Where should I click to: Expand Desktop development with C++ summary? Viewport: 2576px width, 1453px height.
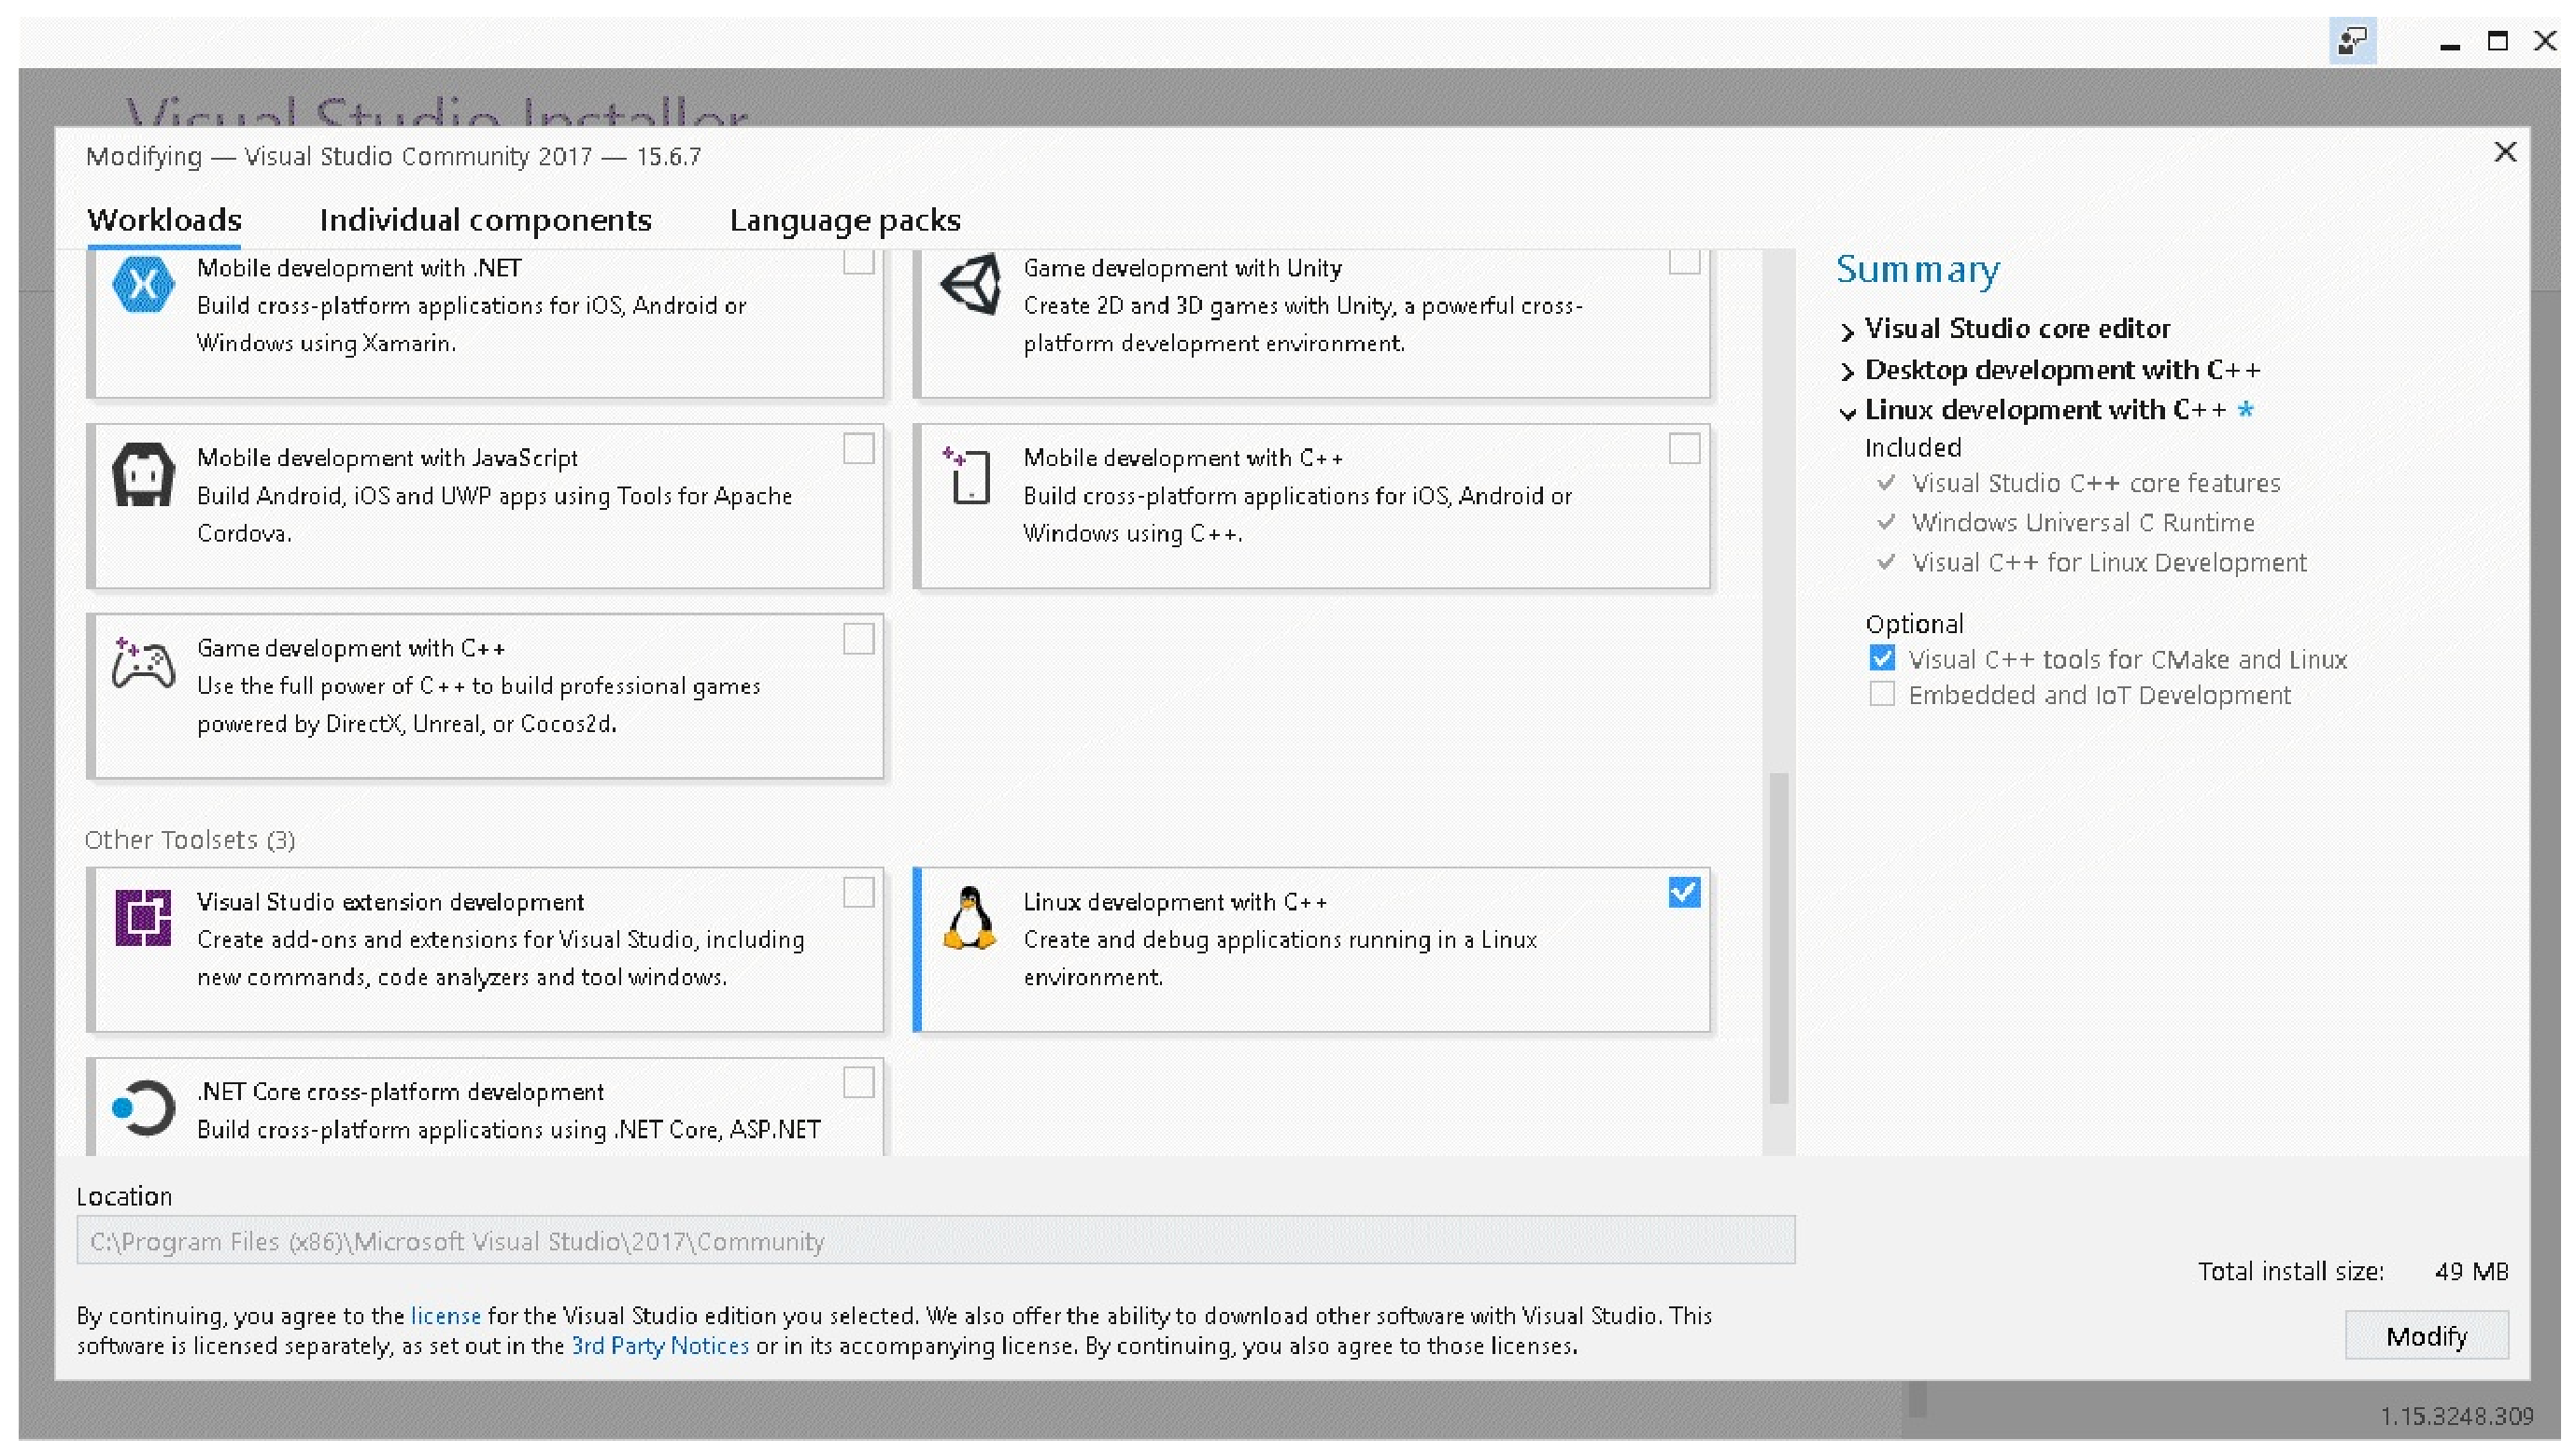click(x=1847, y=372)
